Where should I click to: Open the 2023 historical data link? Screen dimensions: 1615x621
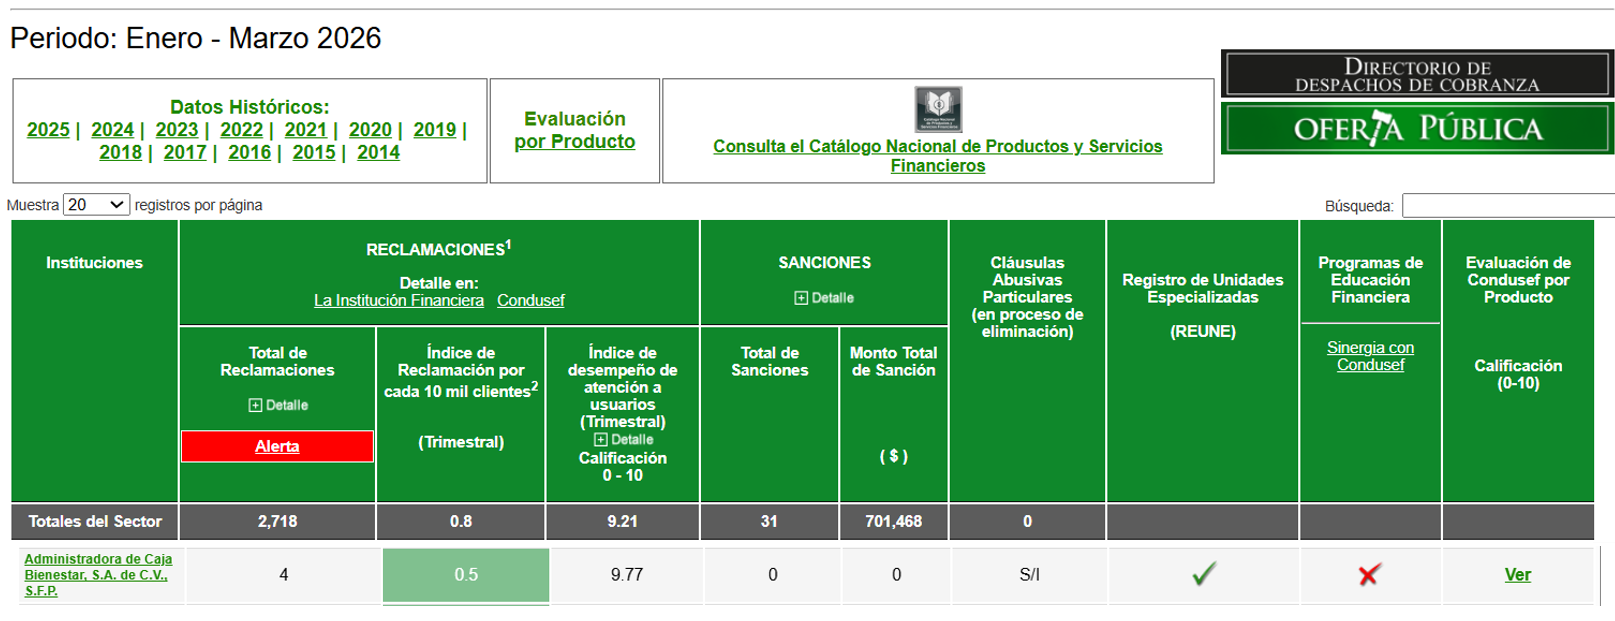[x=177, y=130]
